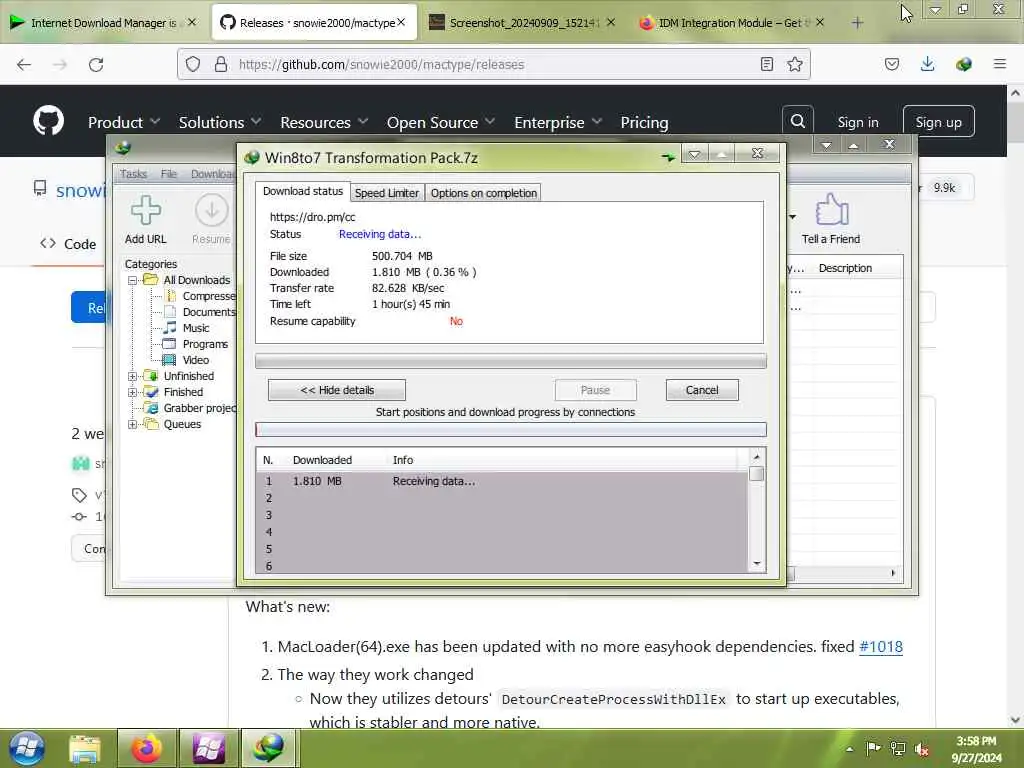1024x768 pixels.
Task: Select Download status tab
Action: (302, 191)
